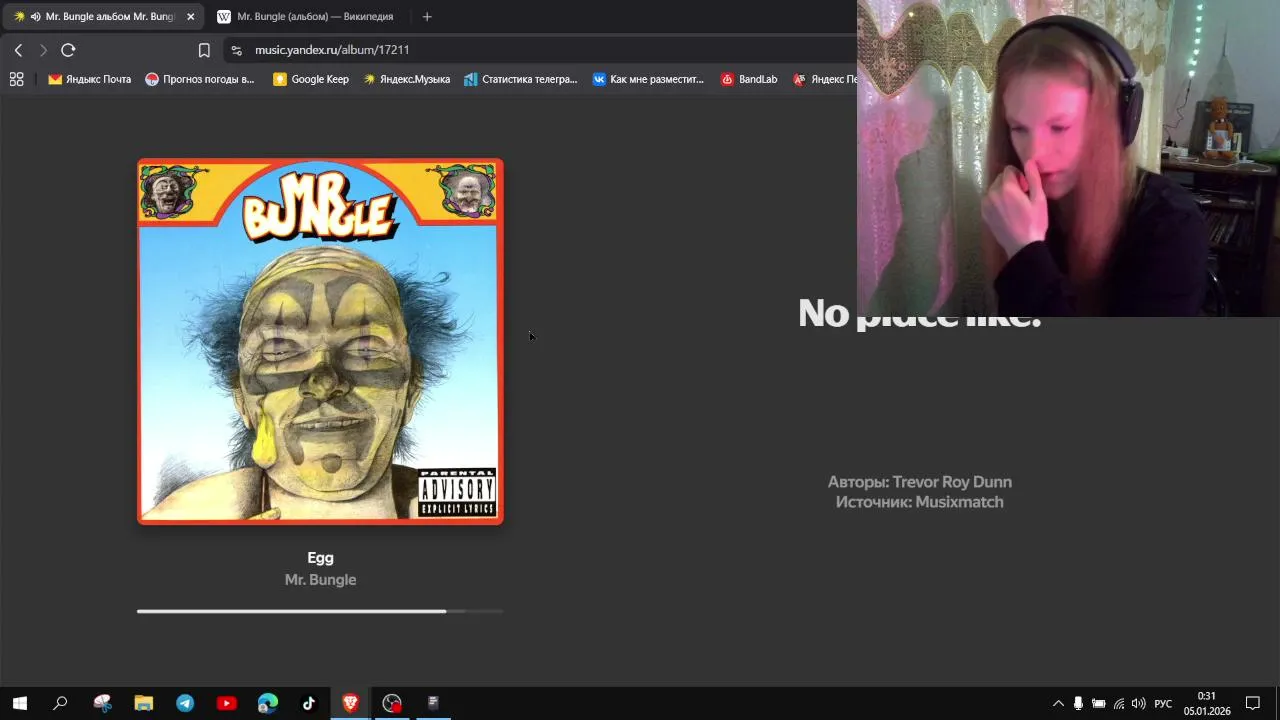Mute the tab via speaker icon
The image size is (1280, 720).
35,16
